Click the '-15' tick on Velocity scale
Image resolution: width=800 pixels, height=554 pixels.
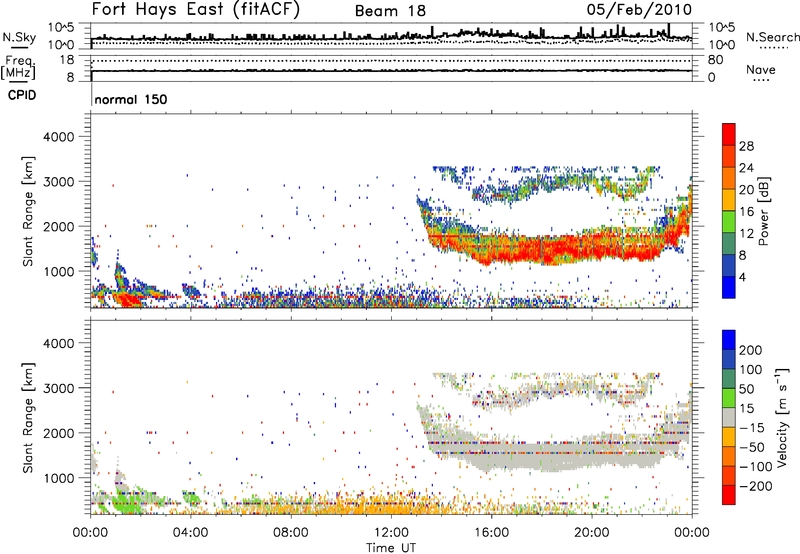[x=752, y=428]
